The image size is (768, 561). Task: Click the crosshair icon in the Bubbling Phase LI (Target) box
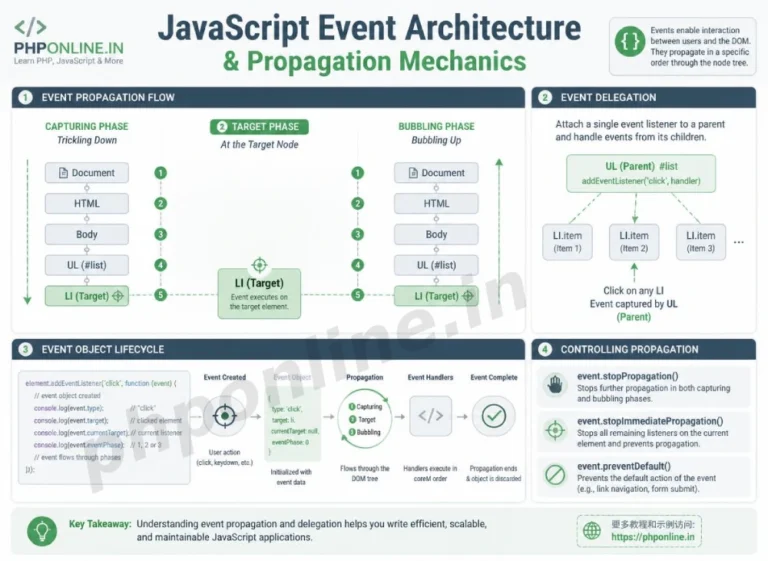pyautogui.click(x=468, y=296)
